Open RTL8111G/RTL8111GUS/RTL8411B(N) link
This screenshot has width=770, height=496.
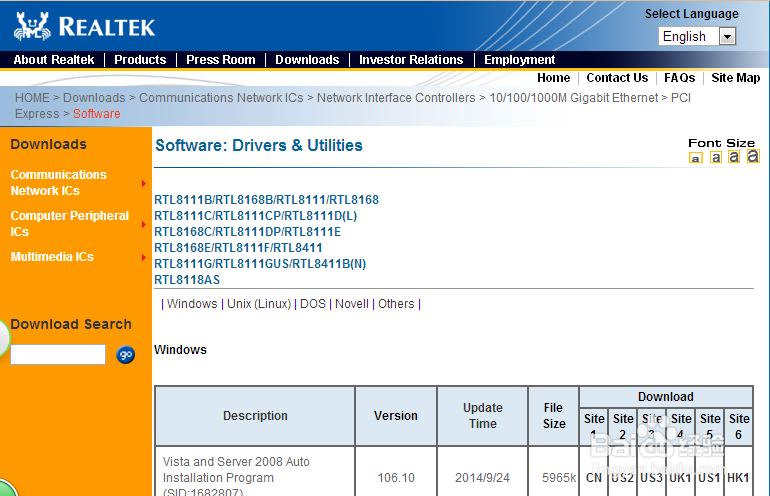pos(260,264)
